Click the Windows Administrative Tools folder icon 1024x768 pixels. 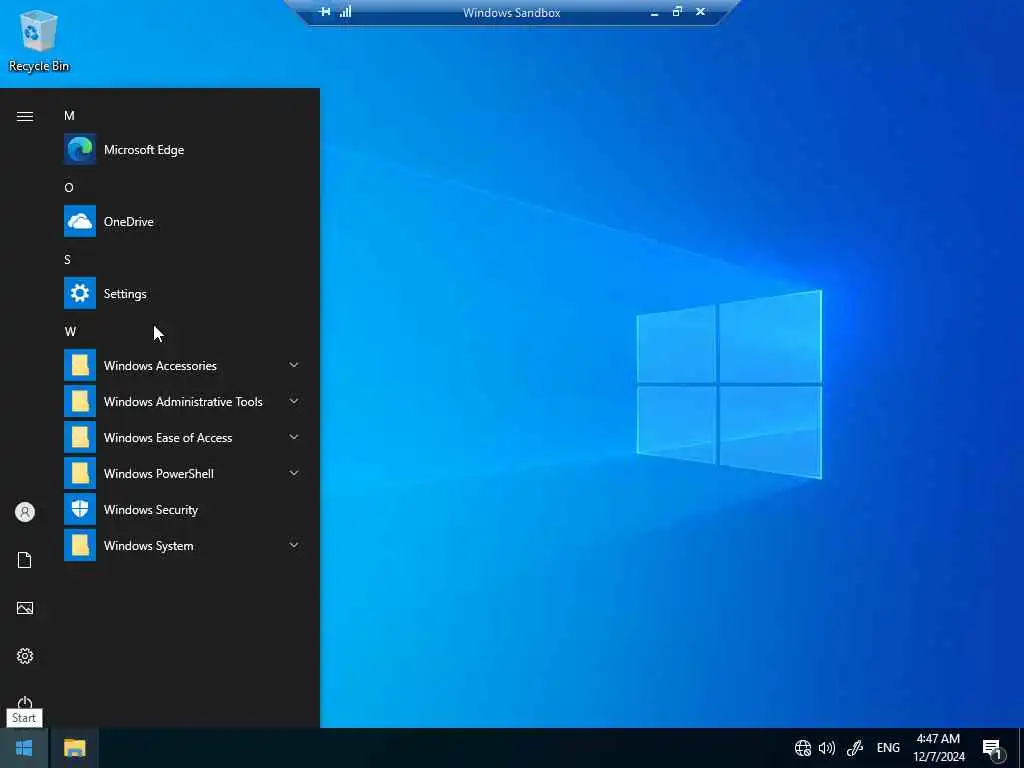[x=80, y=401]
